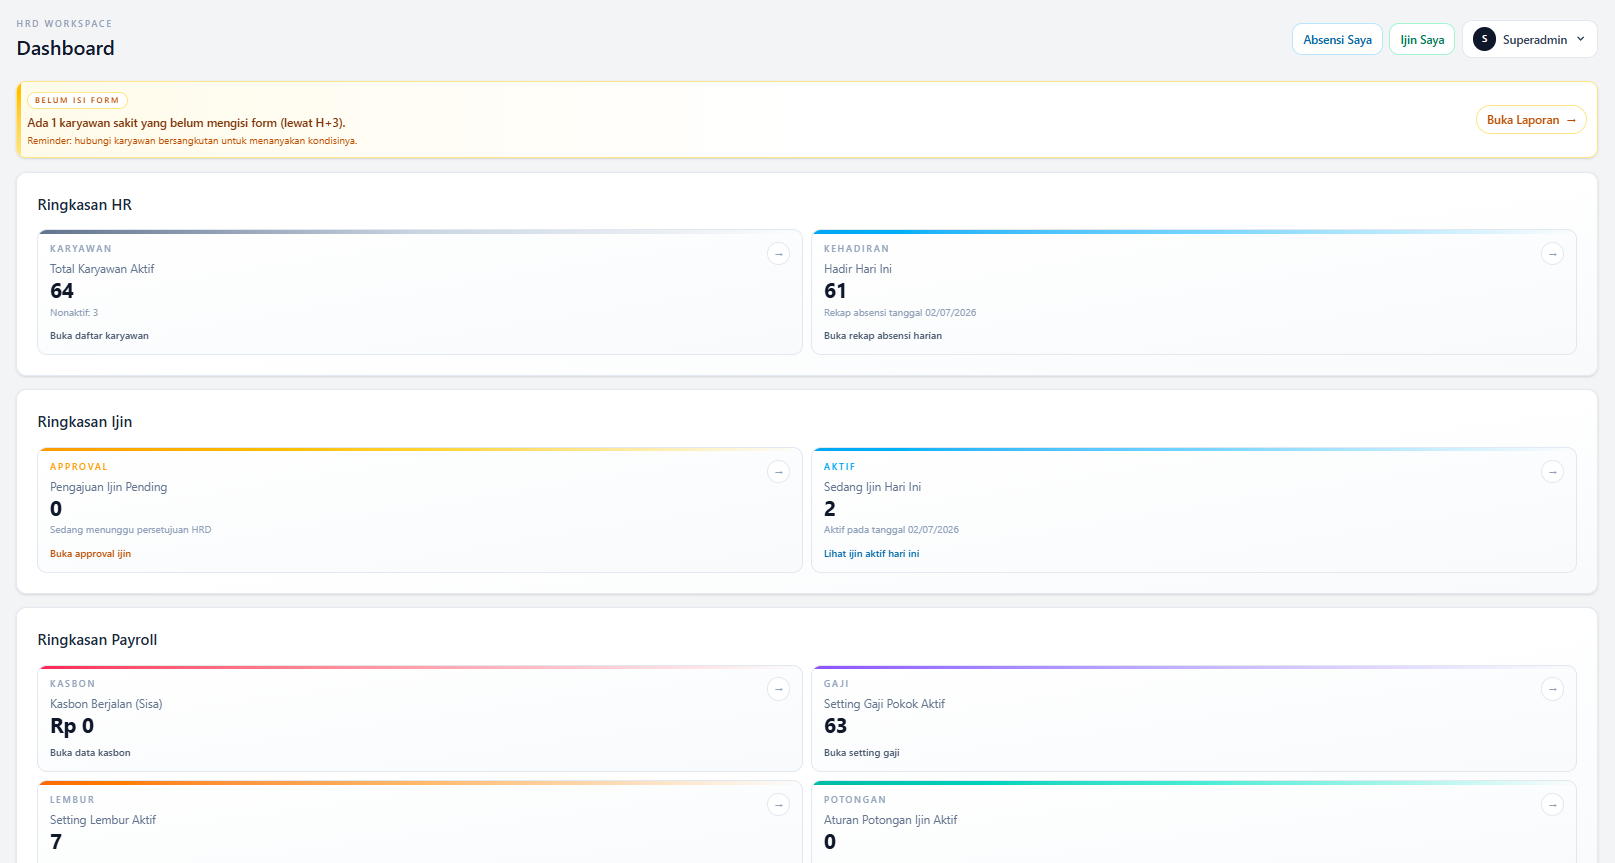Expand the Superadmin account dropdown chevron
1615x863 pixels.
[x=1581, y=39]
